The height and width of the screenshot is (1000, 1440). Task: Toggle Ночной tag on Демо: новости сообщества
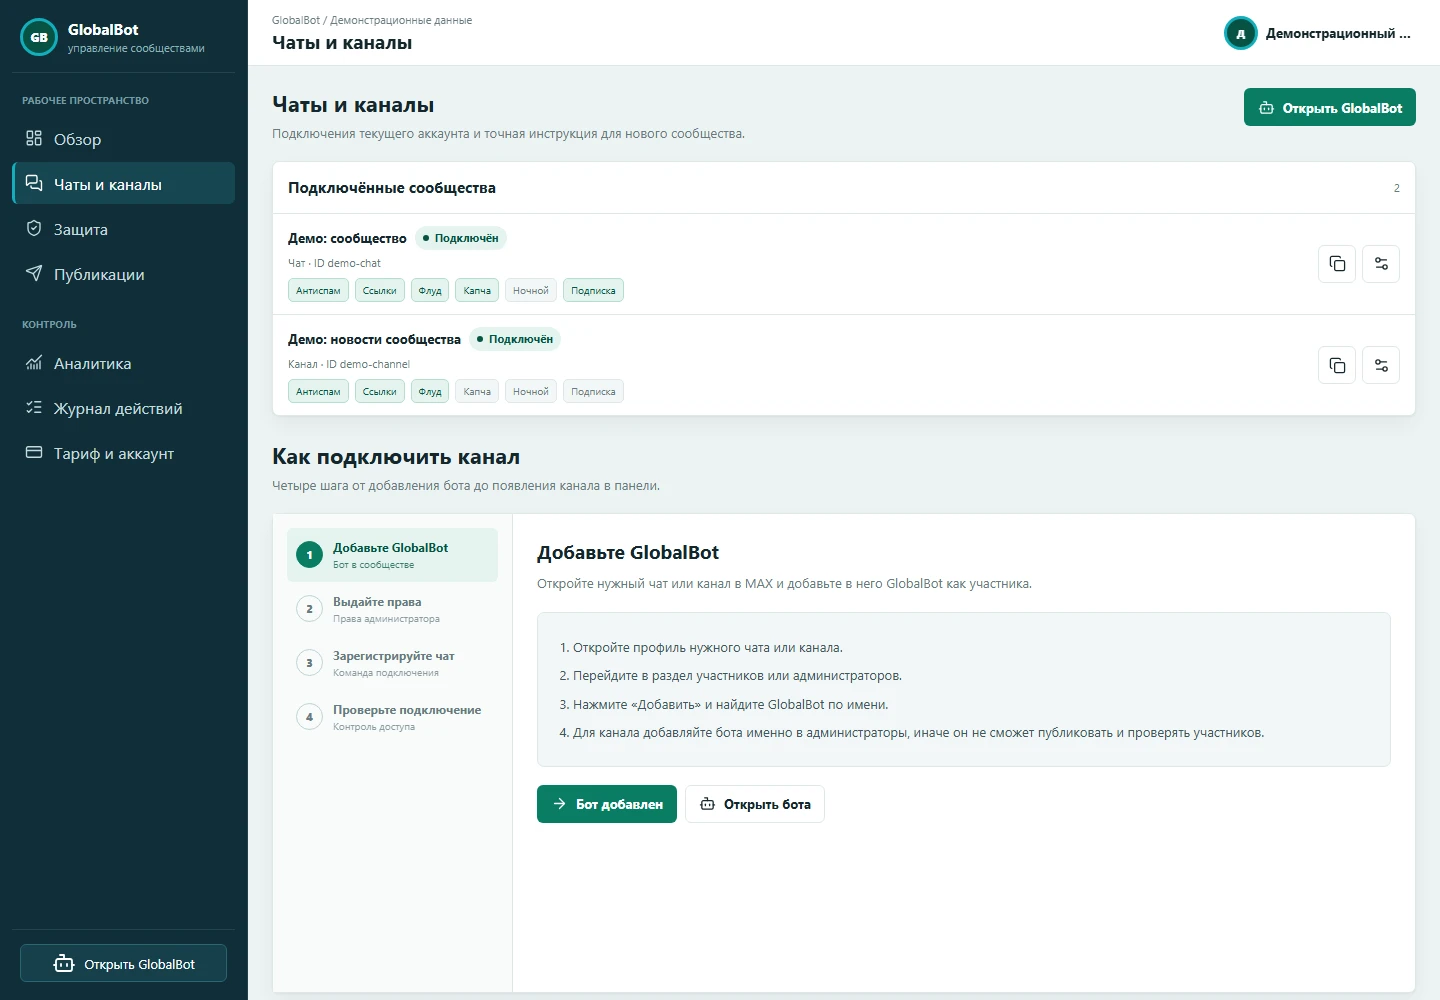point(531,392)
